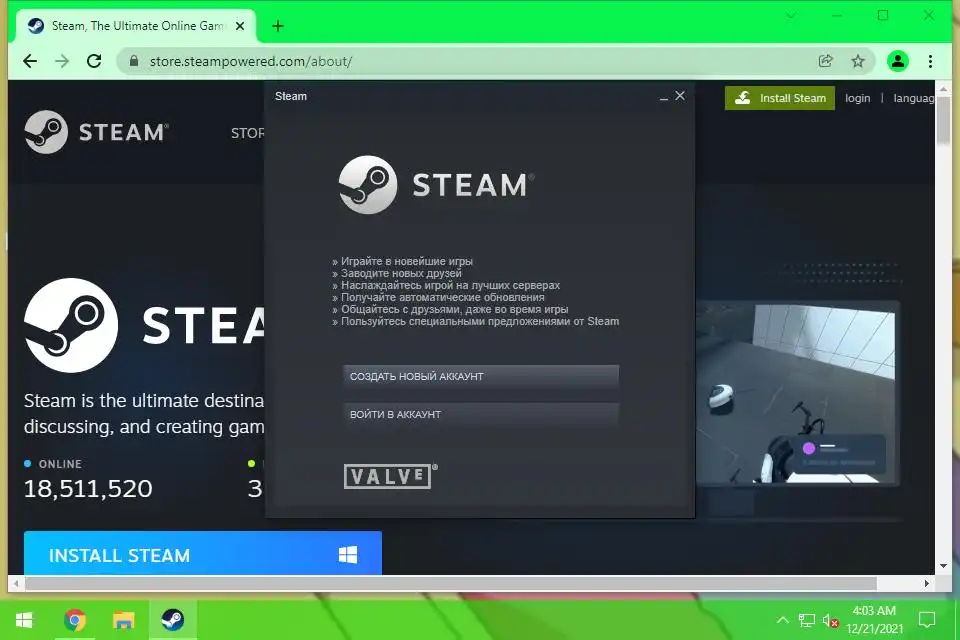
Task: Click the line 'Получайте автоматические обновления'
Action: [x=443, y=297]
